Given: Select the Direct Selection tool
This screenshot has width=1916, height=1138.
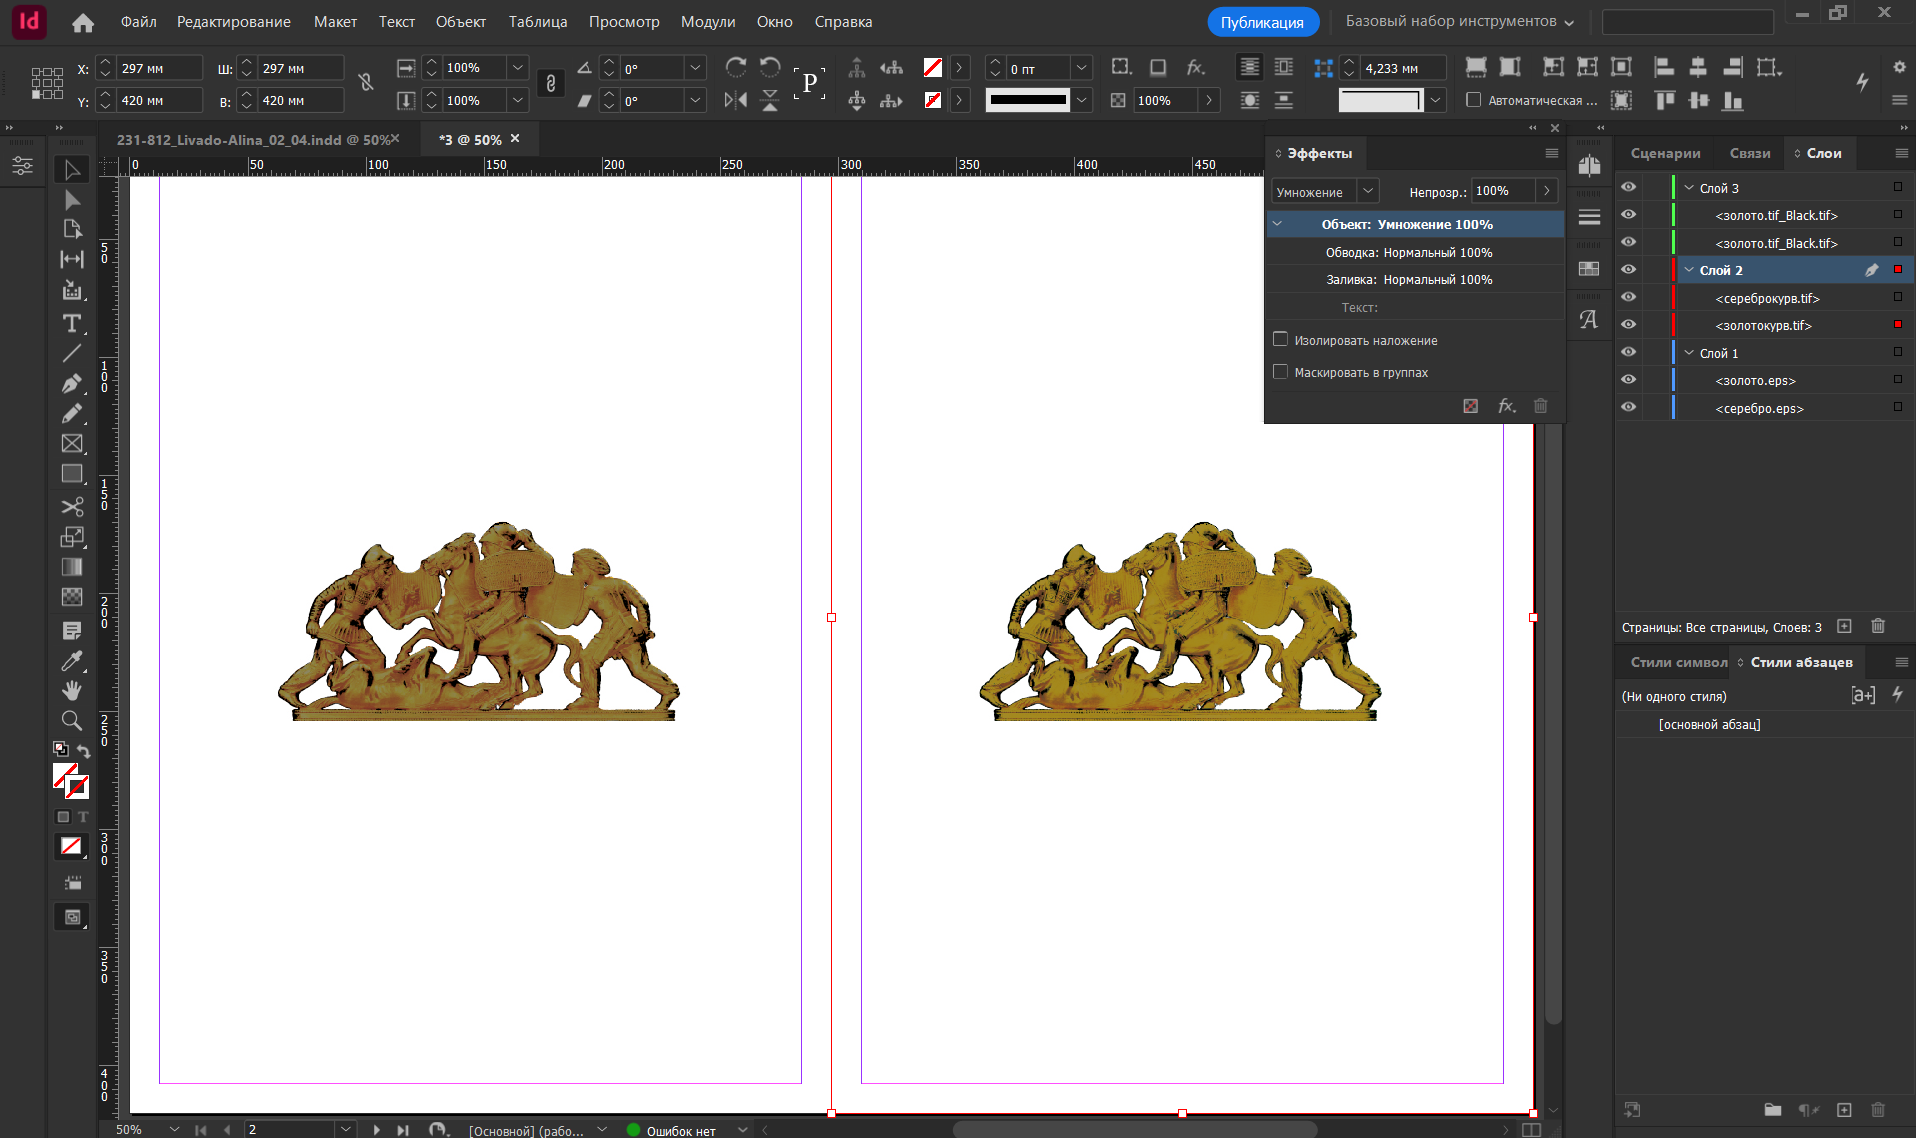Looking at the screenshot, I should tap(72, 200).
